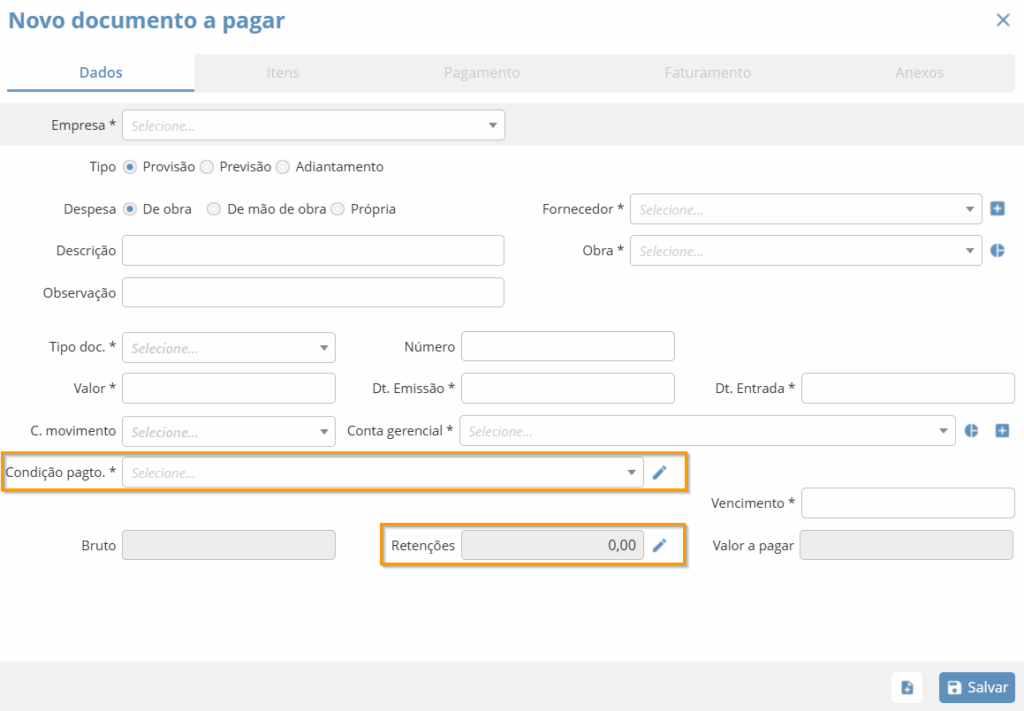Open the C. movimento dropdown list
Viewport: 1024px width, 711px height.
tap(228, 432)
